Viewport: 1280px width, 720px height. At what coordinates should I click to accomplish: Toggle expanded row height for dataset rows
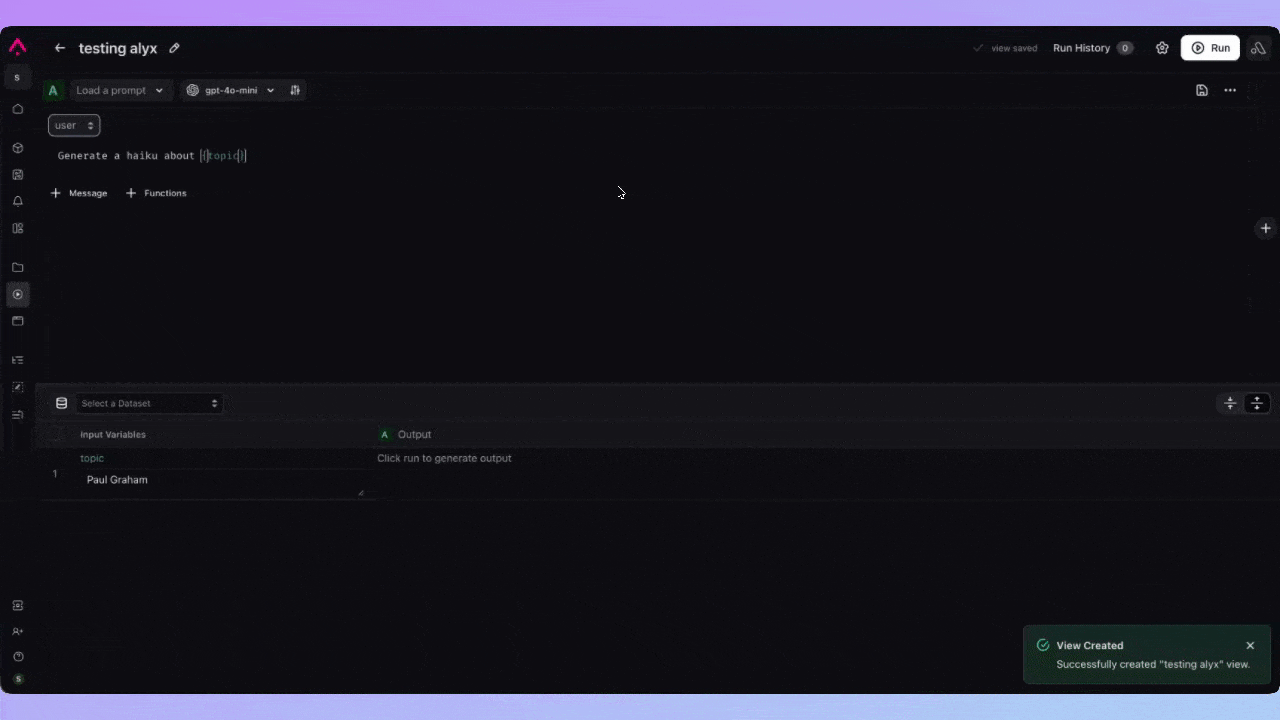pos(1256,403)
